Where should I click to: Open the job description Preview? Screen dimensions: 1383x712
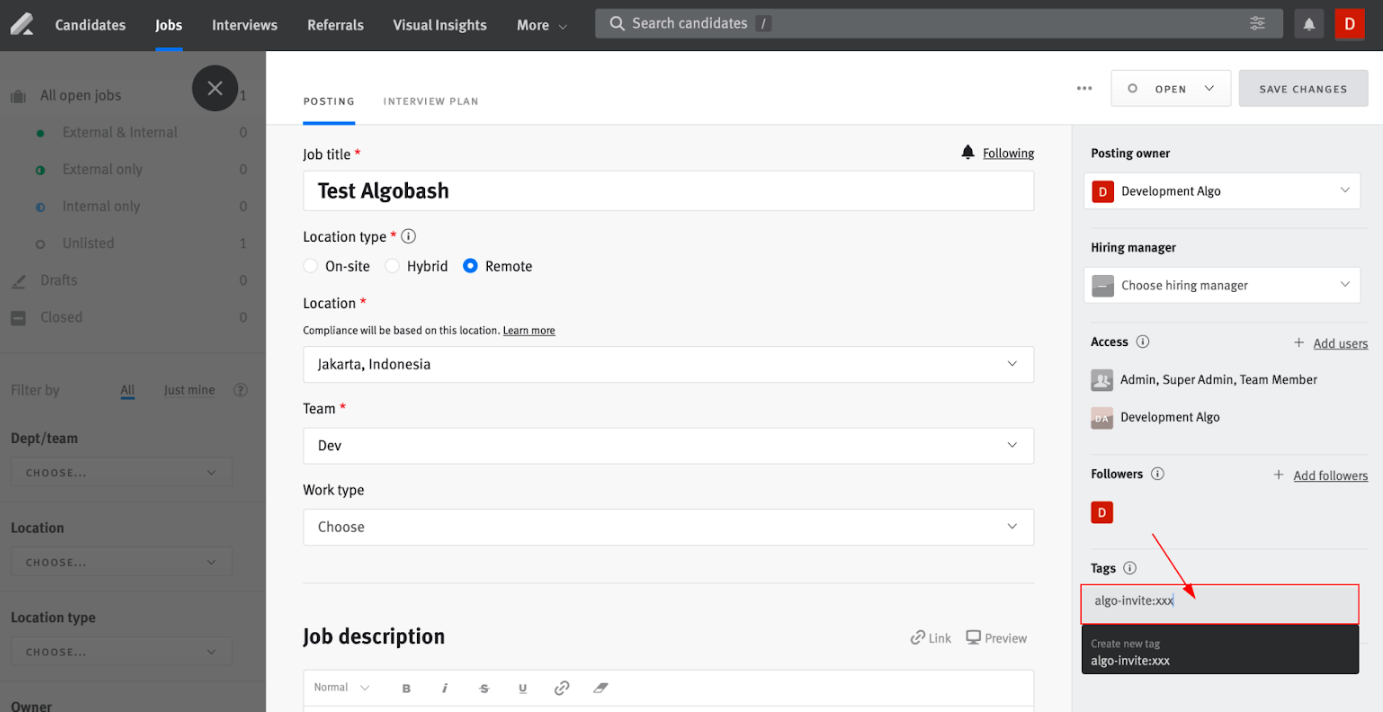996,637
